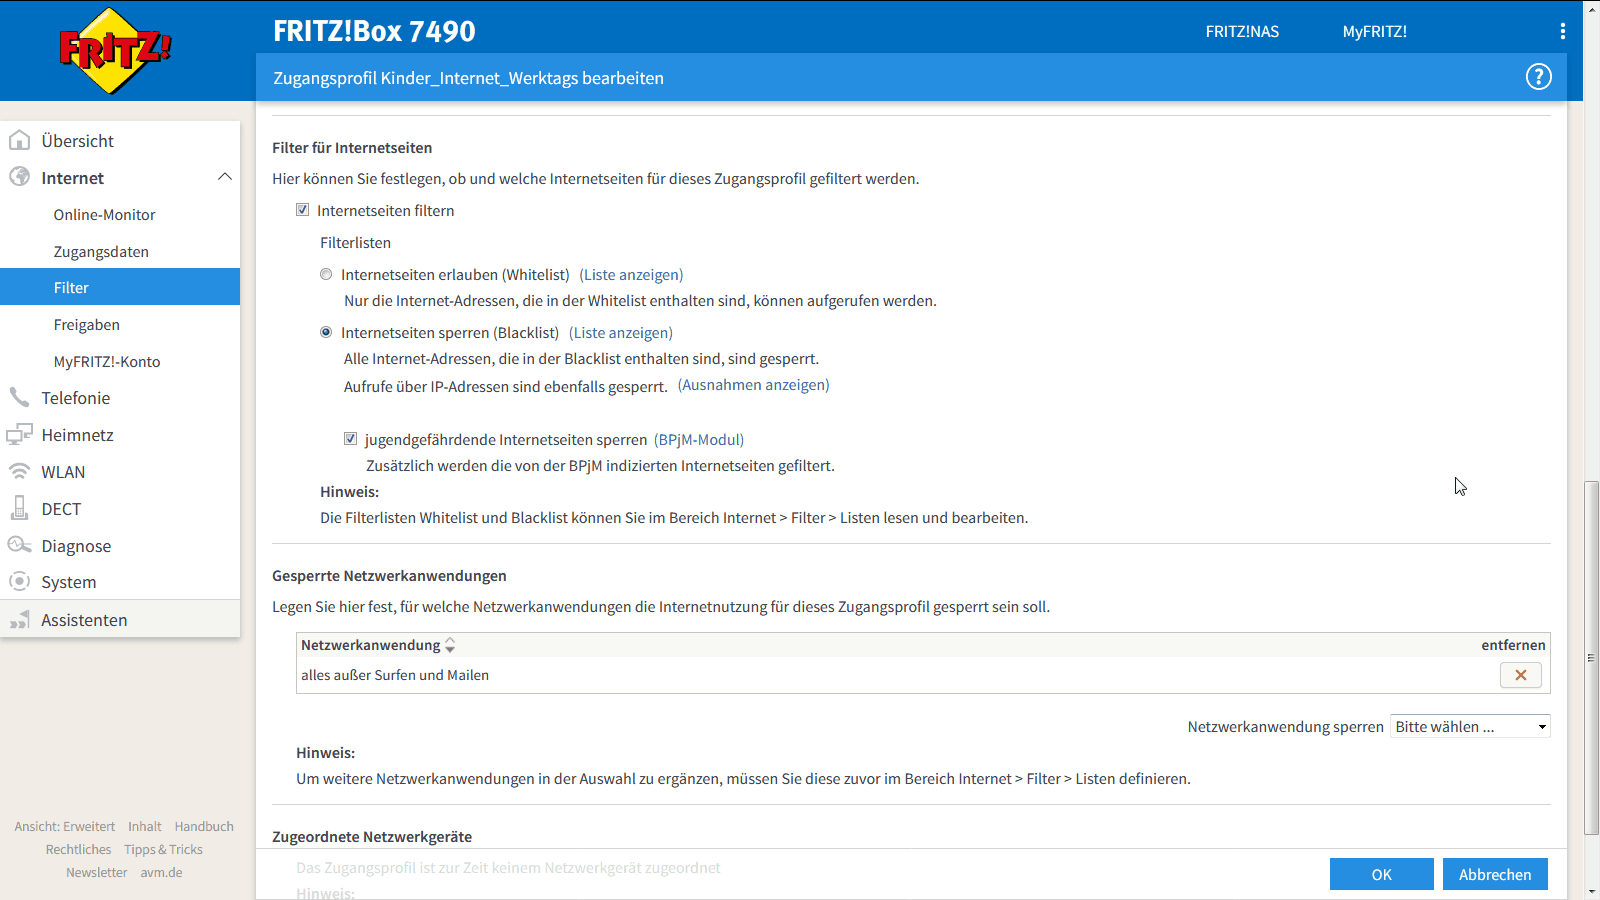Click the Übersicht house icon

click(x=19, y=140)
